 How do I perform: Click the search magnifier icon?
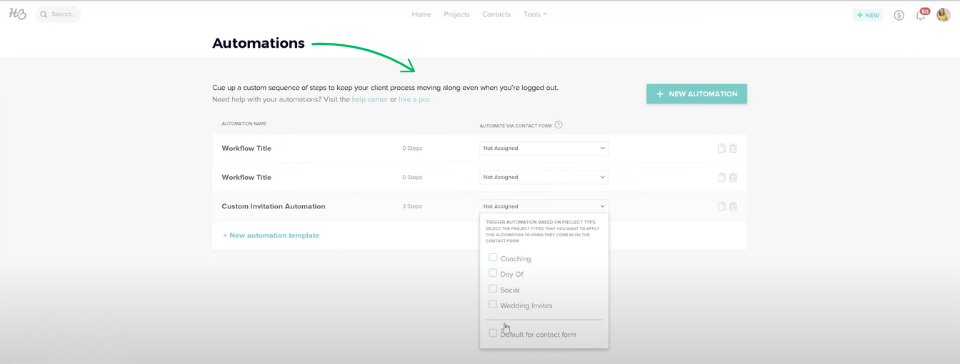(x=44, y=14)
